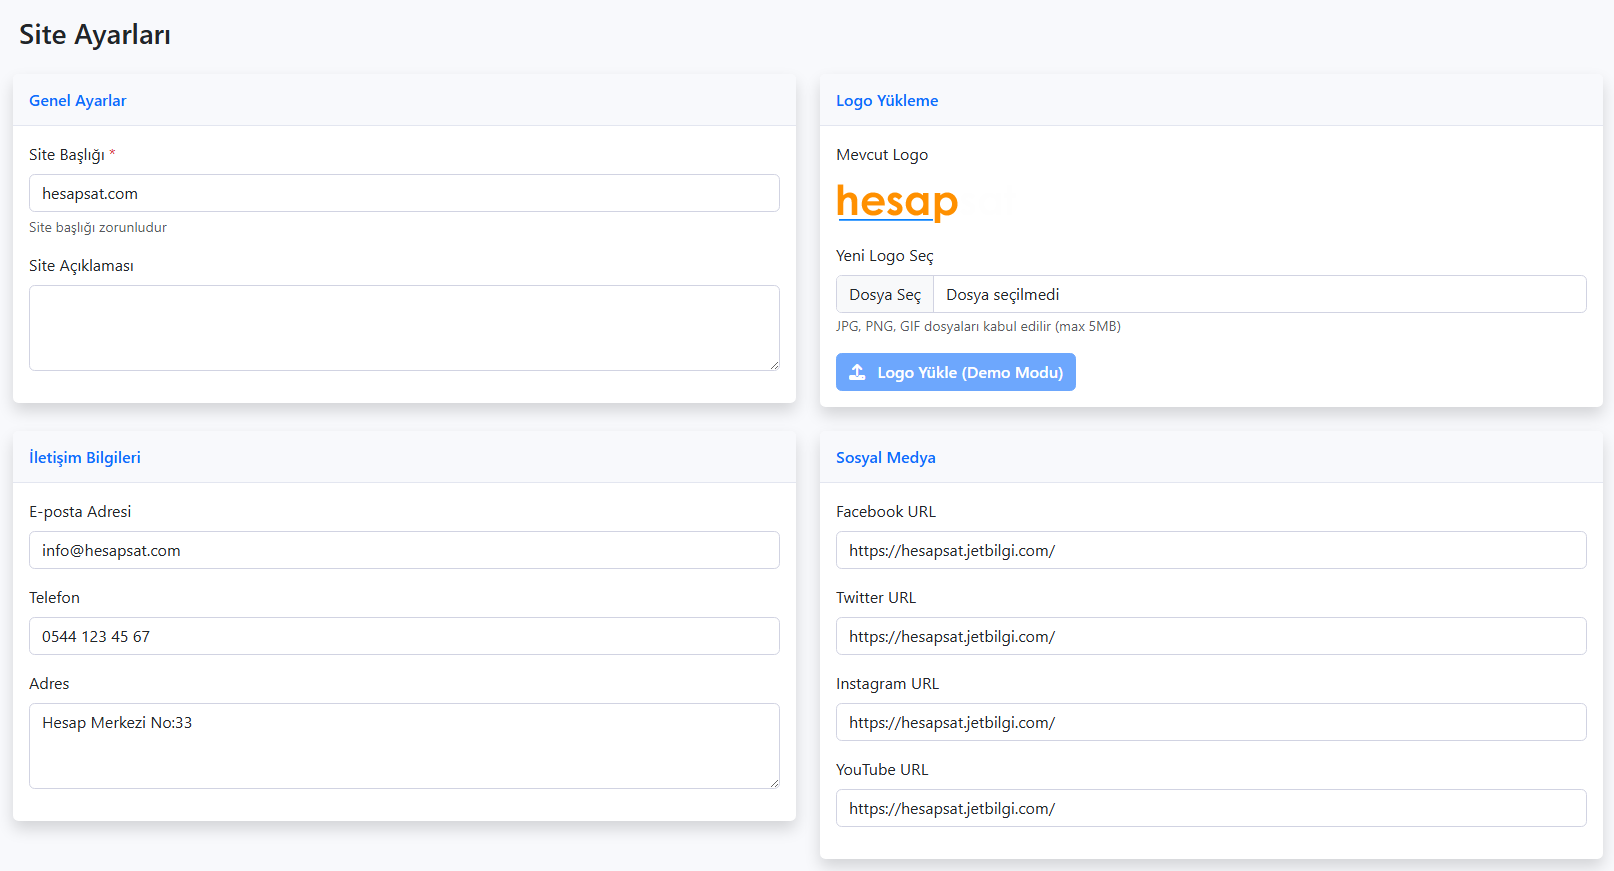The height and width of the screenshot is (871, 1614).
Task: Select the YouTube URL input
Action: 1211,808
